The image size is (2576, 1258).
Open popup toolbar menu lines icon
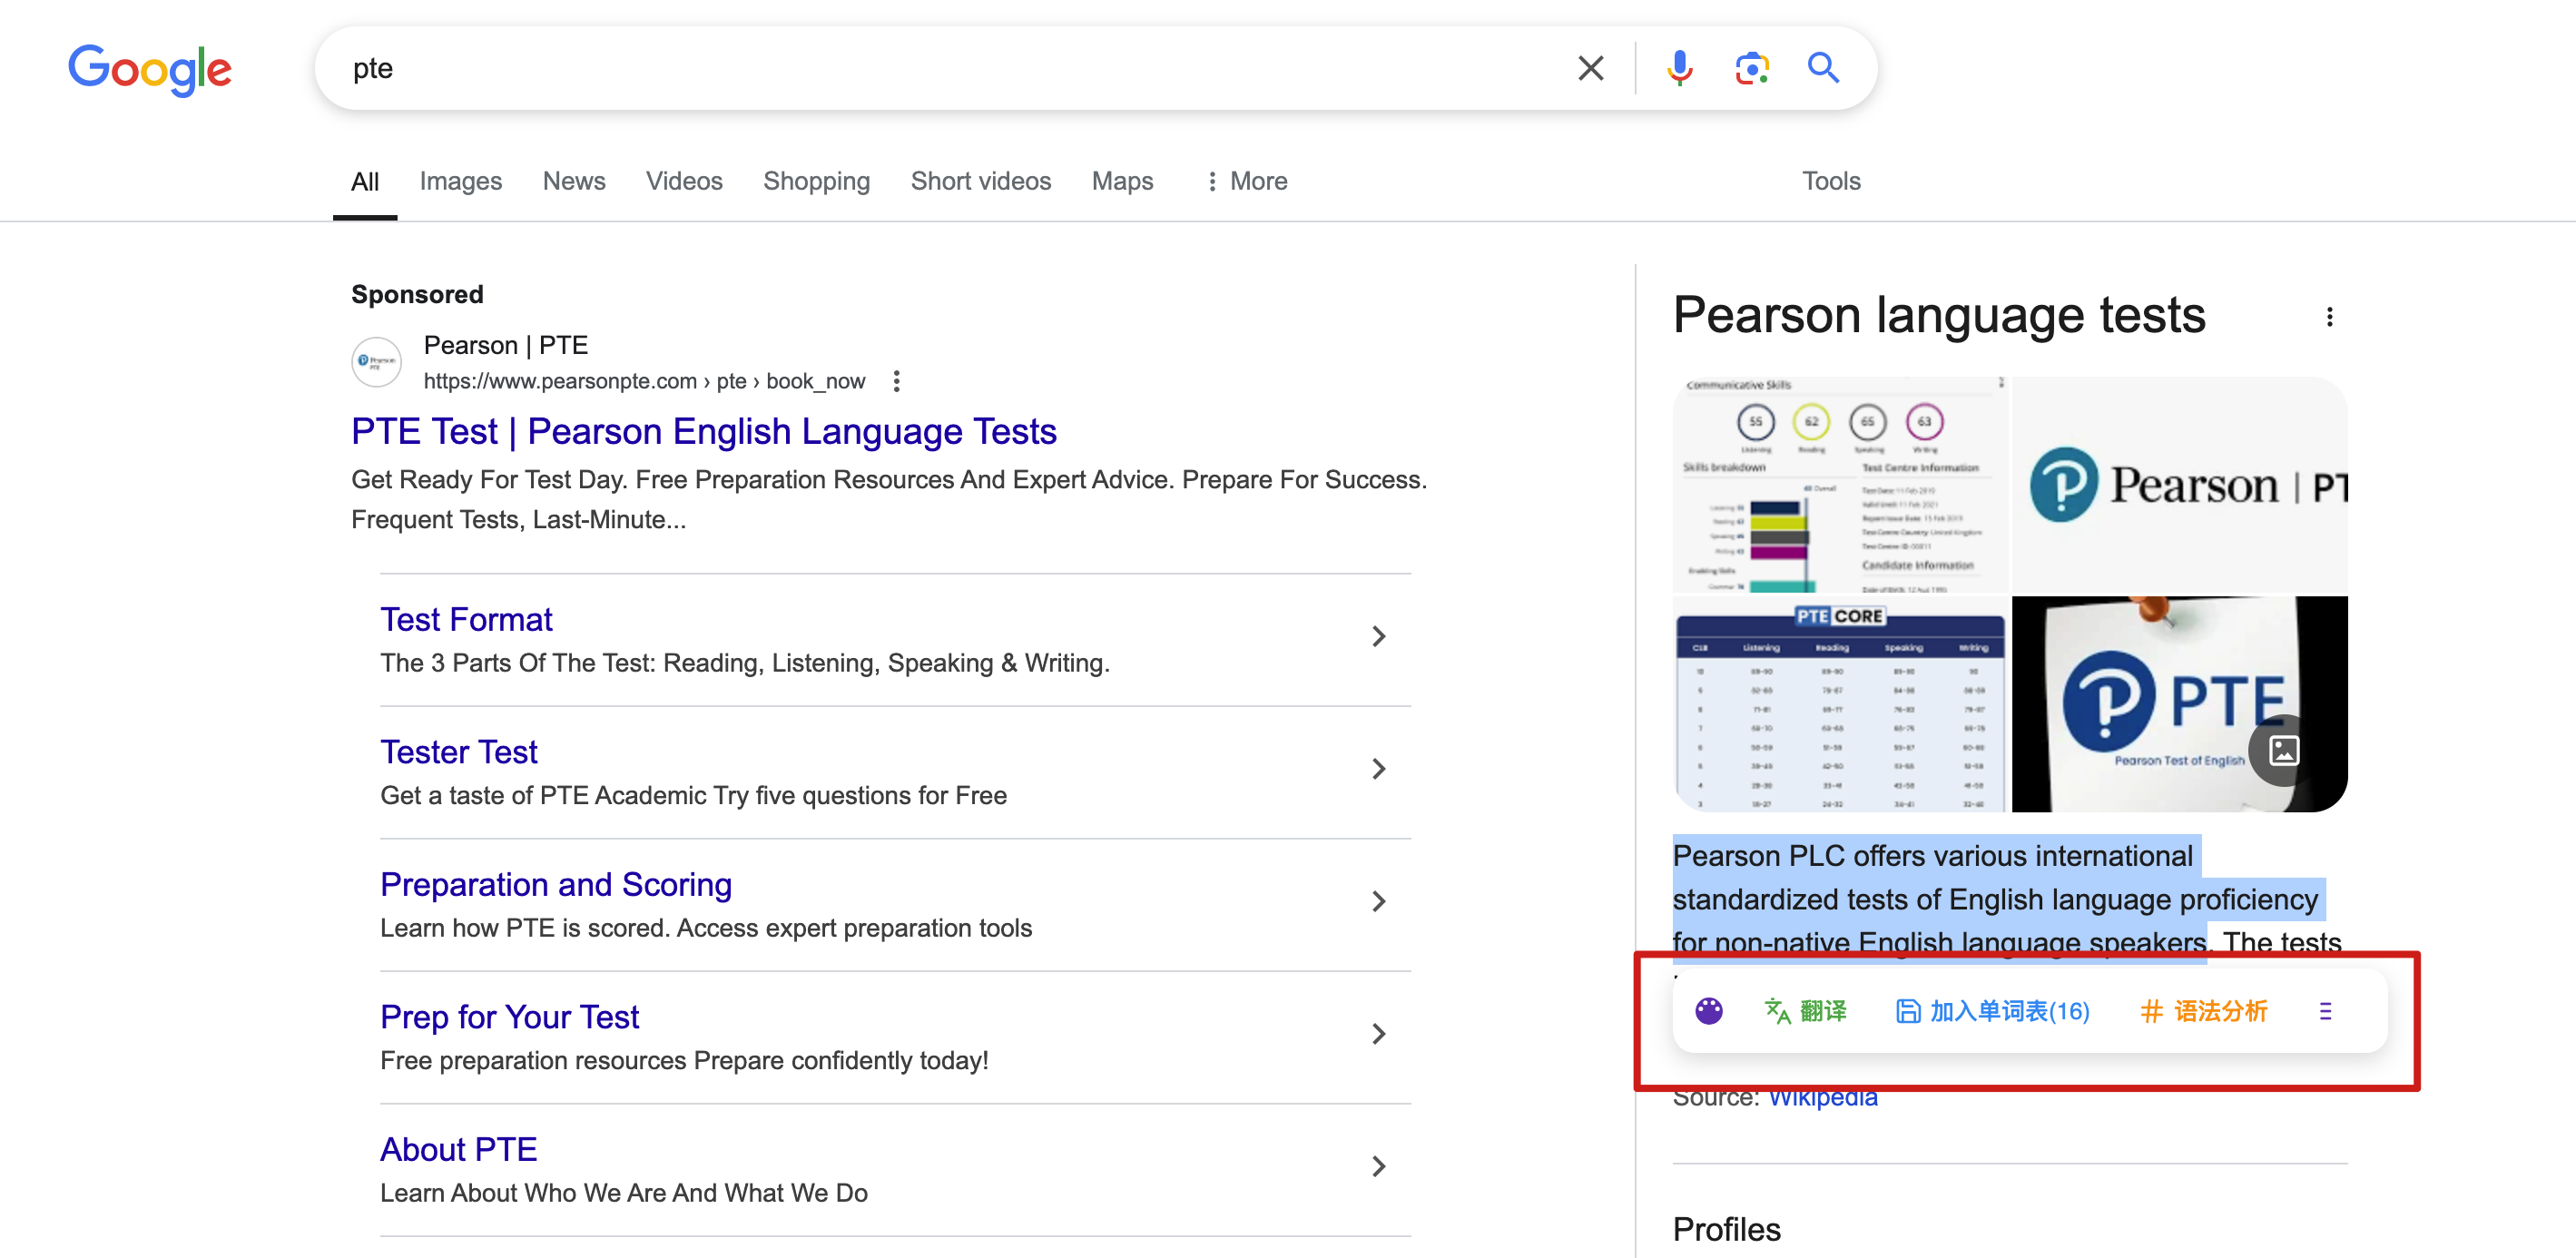(x=2325, y=1011)
